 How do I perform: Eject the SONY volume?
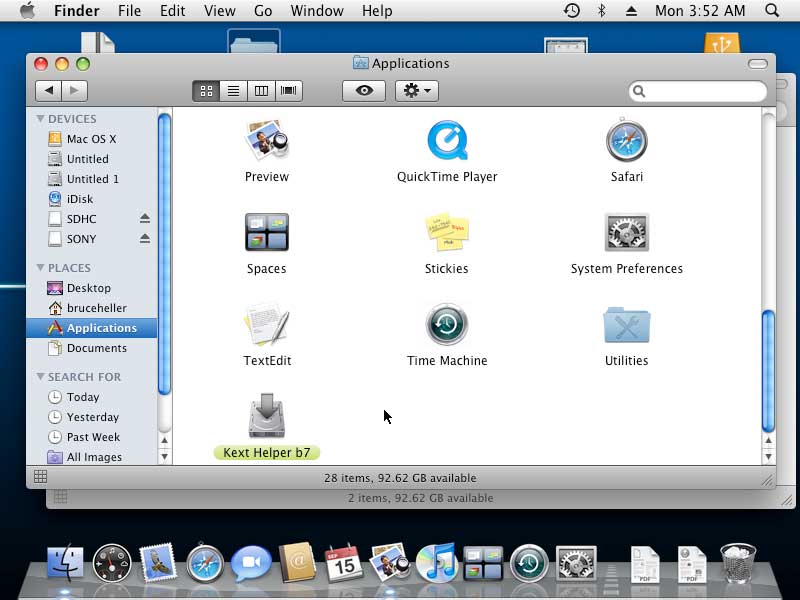pyautogui.click(x=145, y=238)
